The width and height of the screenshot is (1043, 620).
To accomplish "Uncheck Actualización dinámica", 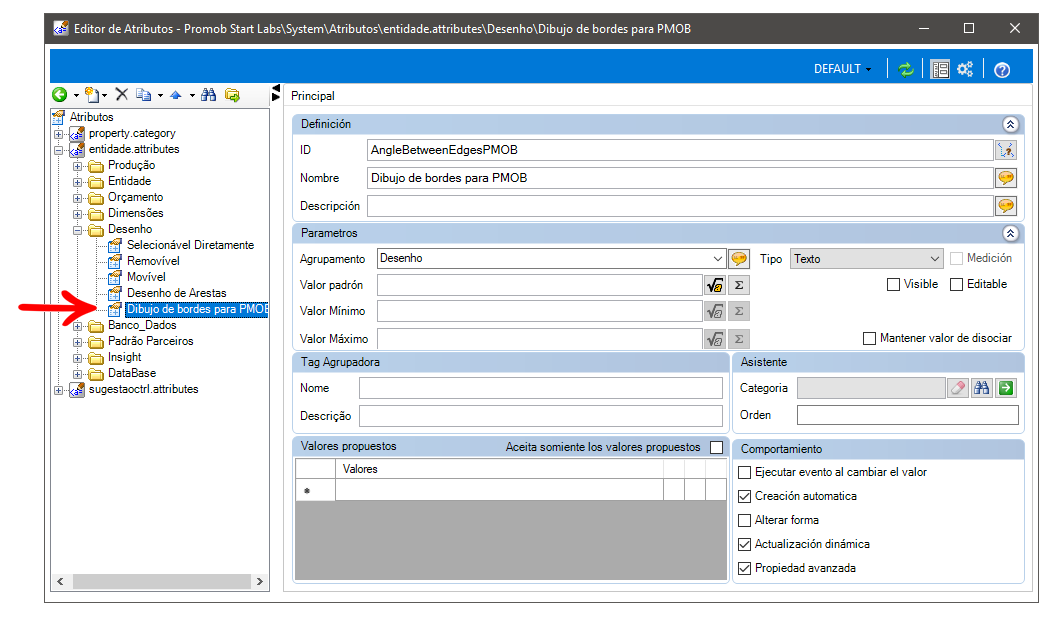I will [x=745, y=544].
